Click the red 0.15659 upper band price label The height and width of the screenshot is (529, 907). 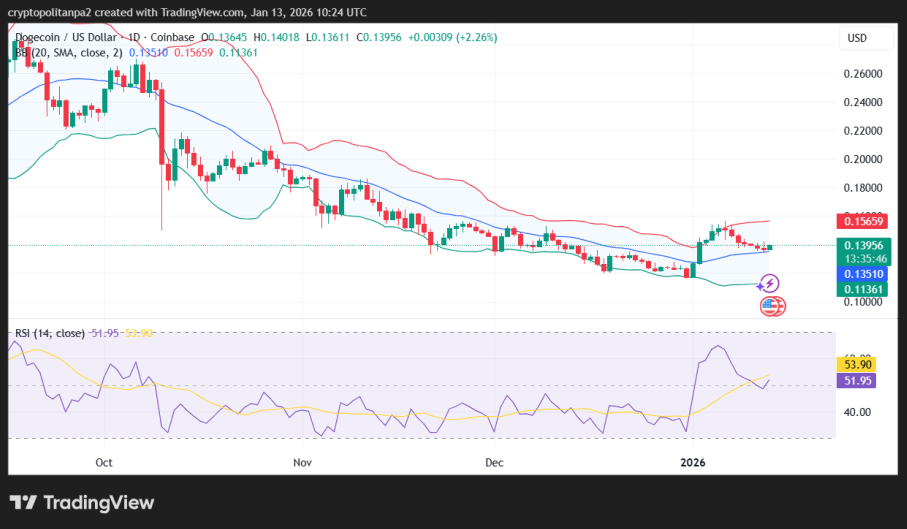[861, 221]
